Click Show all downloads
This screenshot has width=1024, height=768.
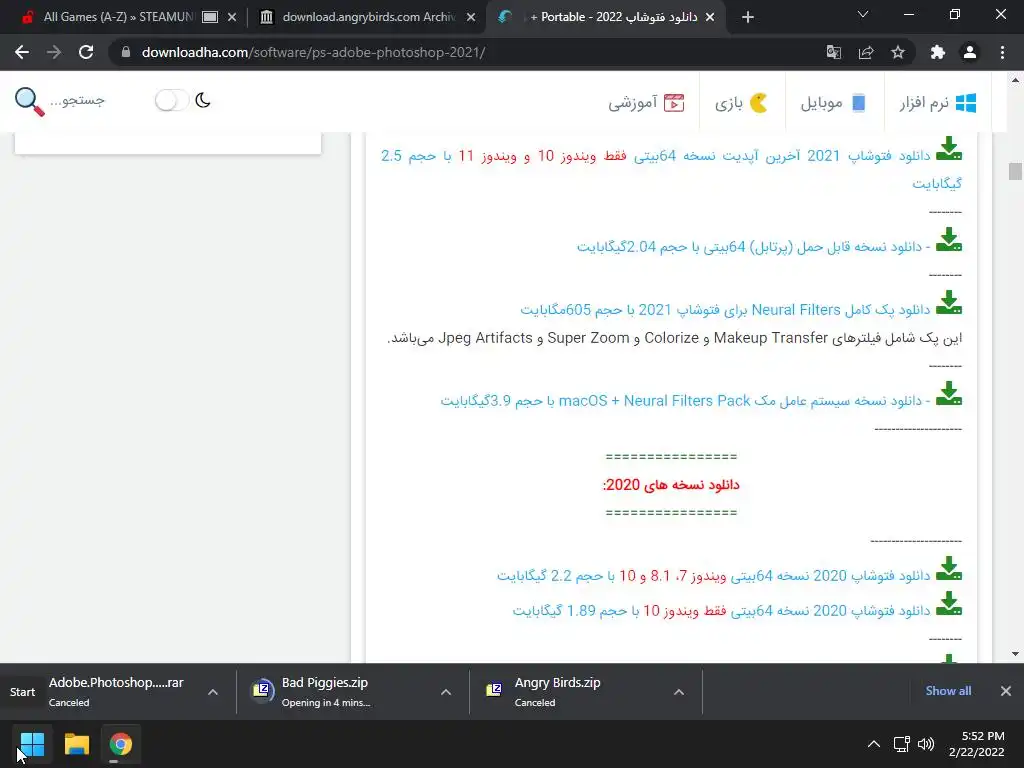click(948, 691)
